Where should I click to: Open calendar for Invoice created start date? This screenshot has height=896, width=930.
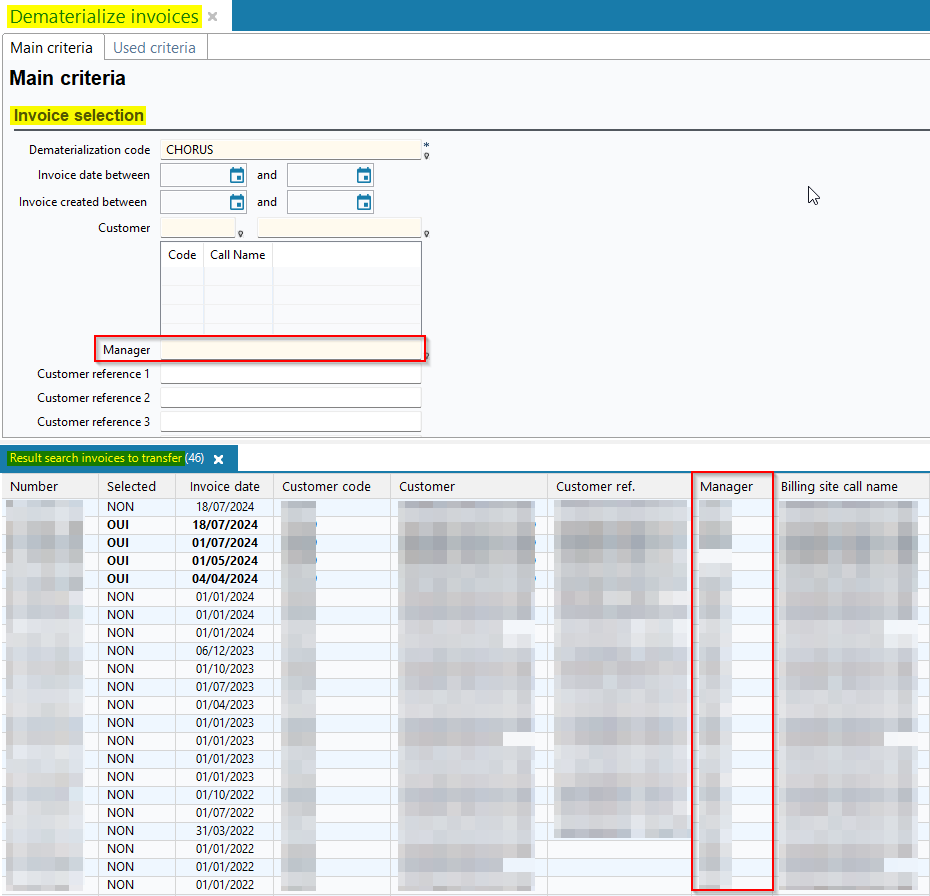(237, 202)
